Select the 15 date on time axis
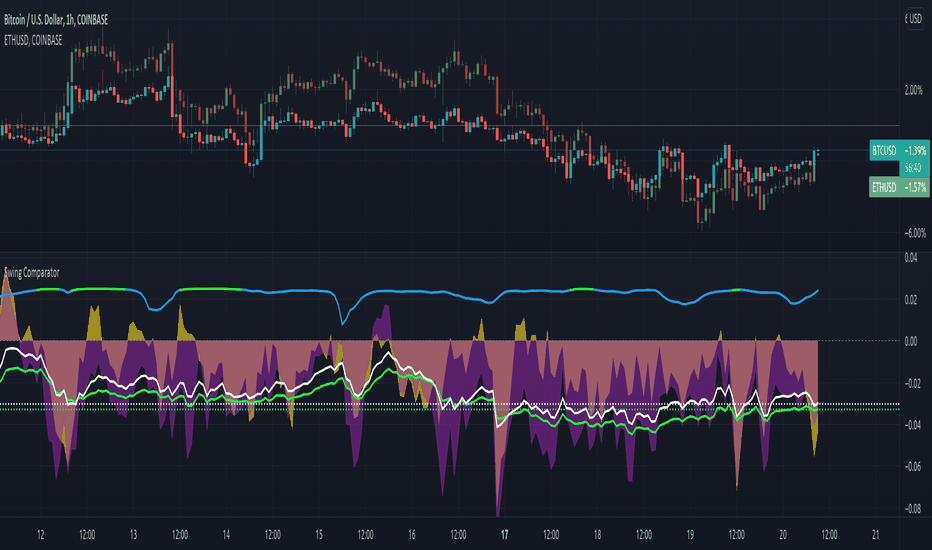Viewport: 932px width, 550px height. (x=319, y=535)
